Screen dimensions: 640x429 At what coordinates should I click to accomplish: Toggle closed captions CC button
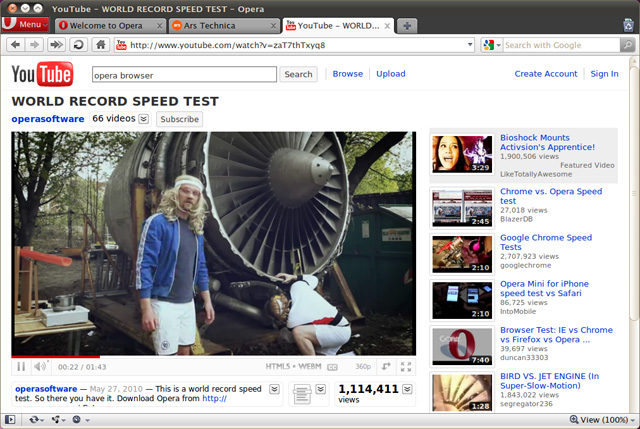tap(332, 367)
